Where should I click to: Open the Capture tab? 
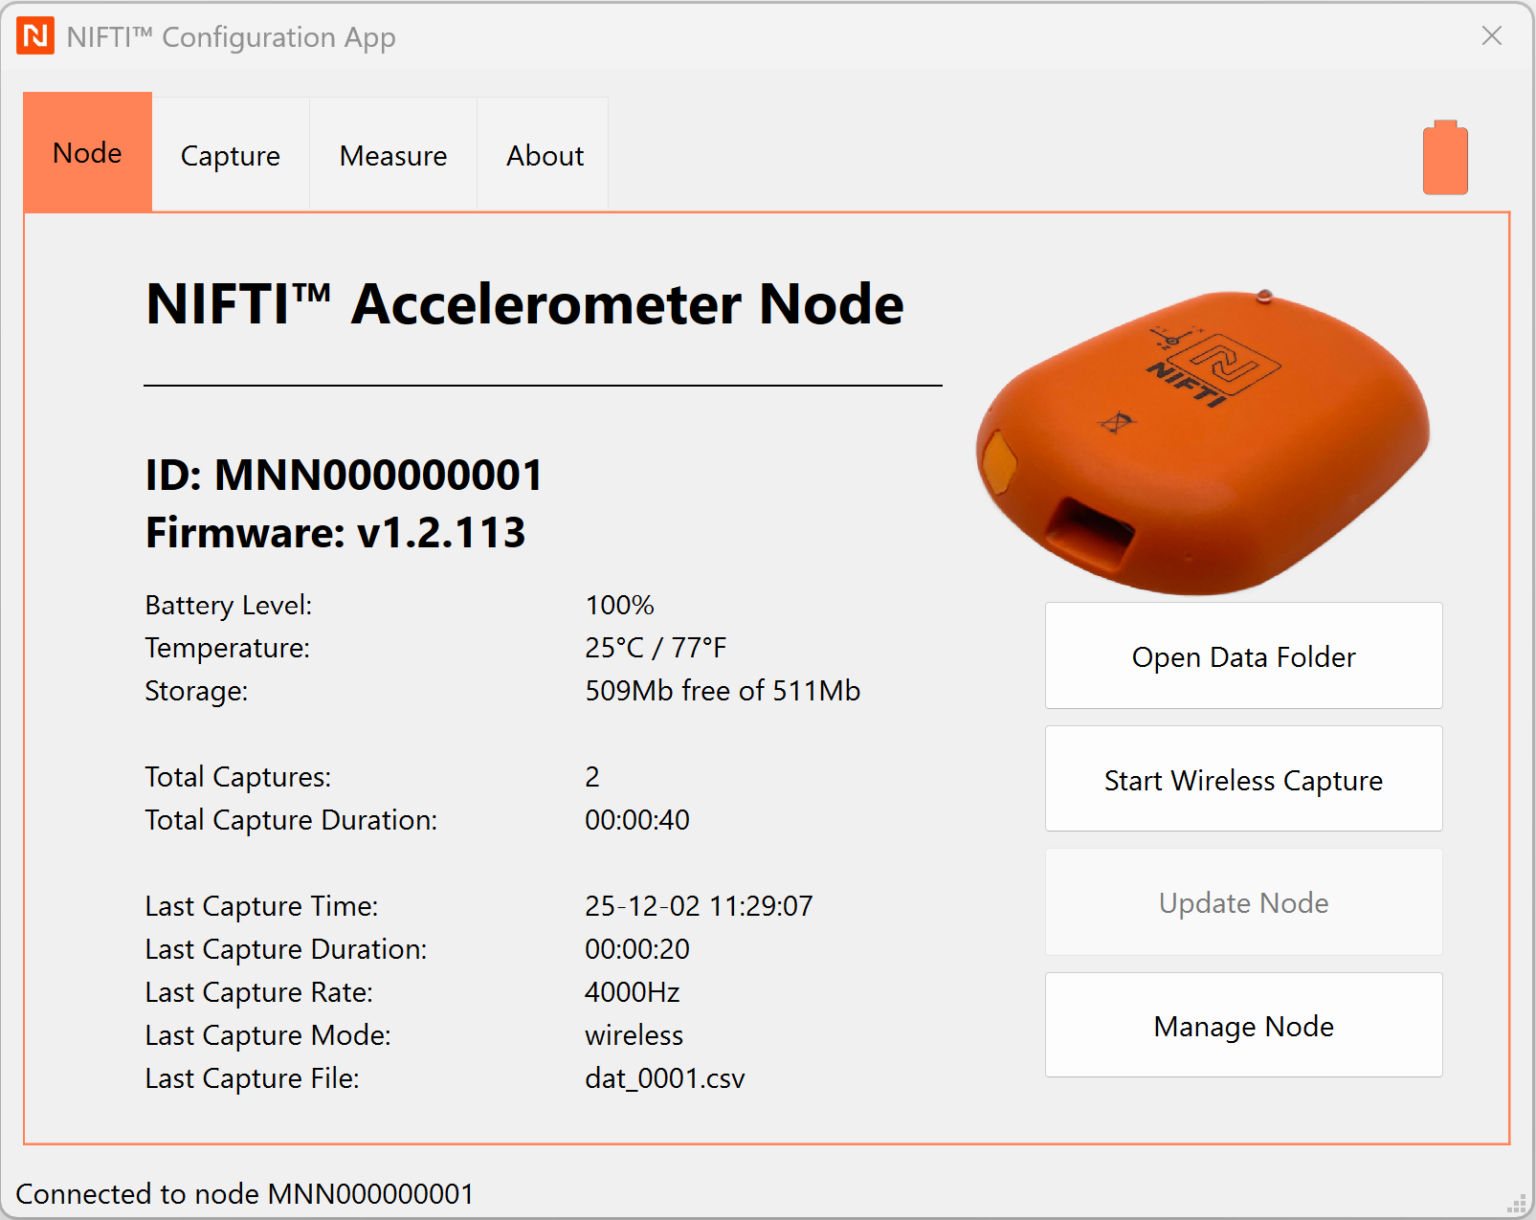click(x=230, y=156)
